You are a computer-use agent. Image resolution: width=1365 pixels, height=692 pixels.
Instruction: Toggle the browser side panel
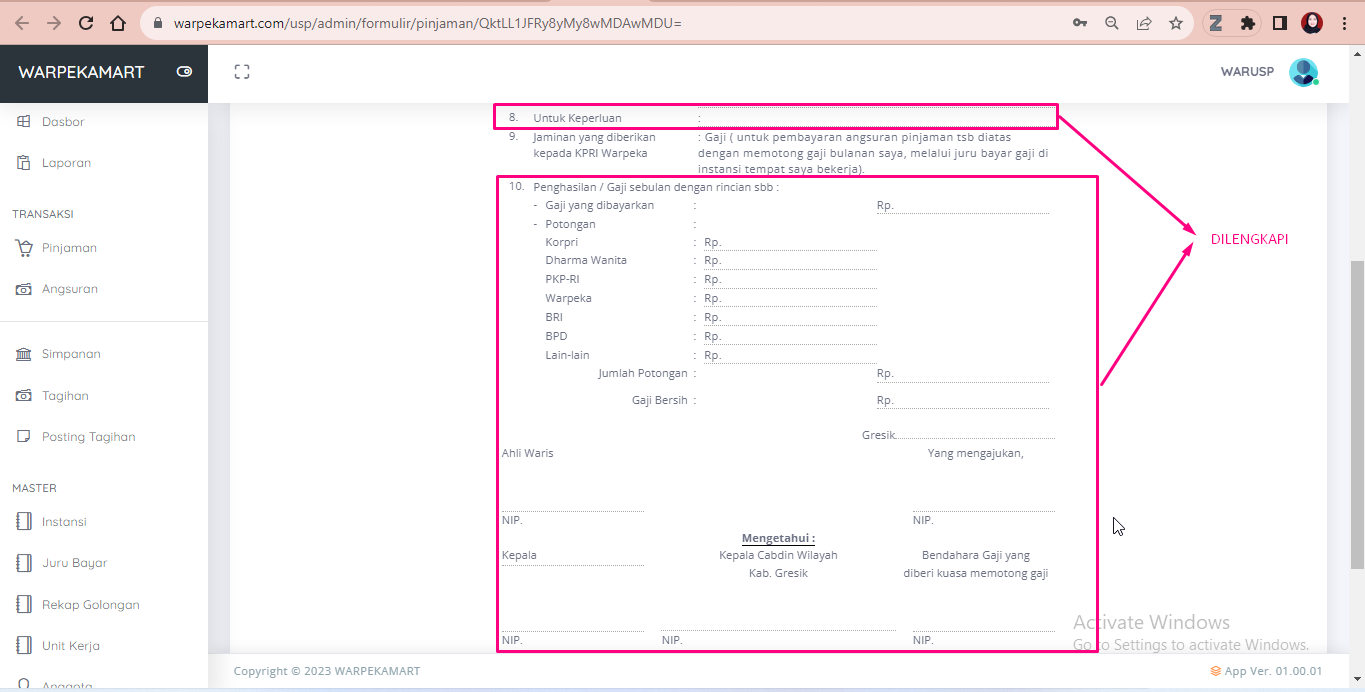point(1280,23)
